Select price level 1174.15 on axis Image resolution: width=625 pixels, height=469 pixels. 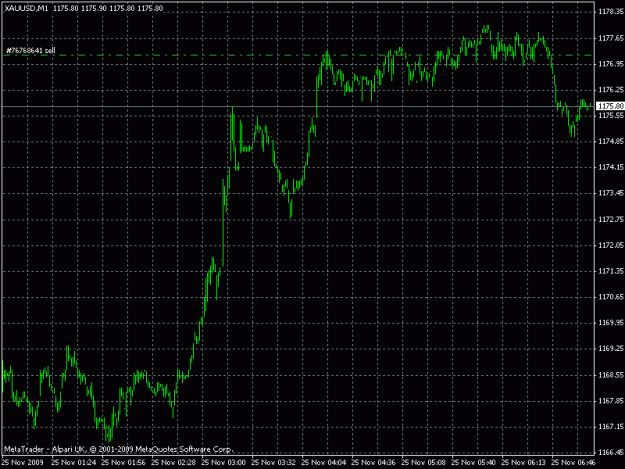pos(611,167)
